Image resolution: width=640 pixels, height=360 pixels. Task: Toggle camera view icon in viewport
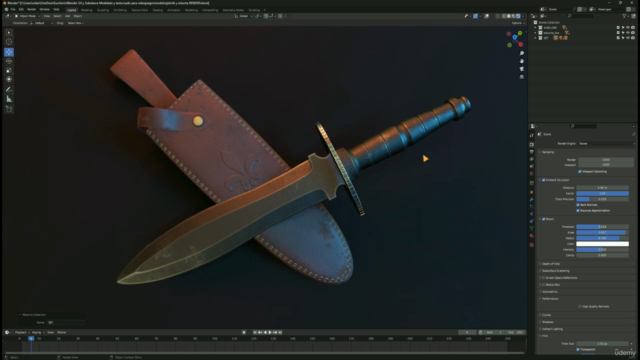522,69
